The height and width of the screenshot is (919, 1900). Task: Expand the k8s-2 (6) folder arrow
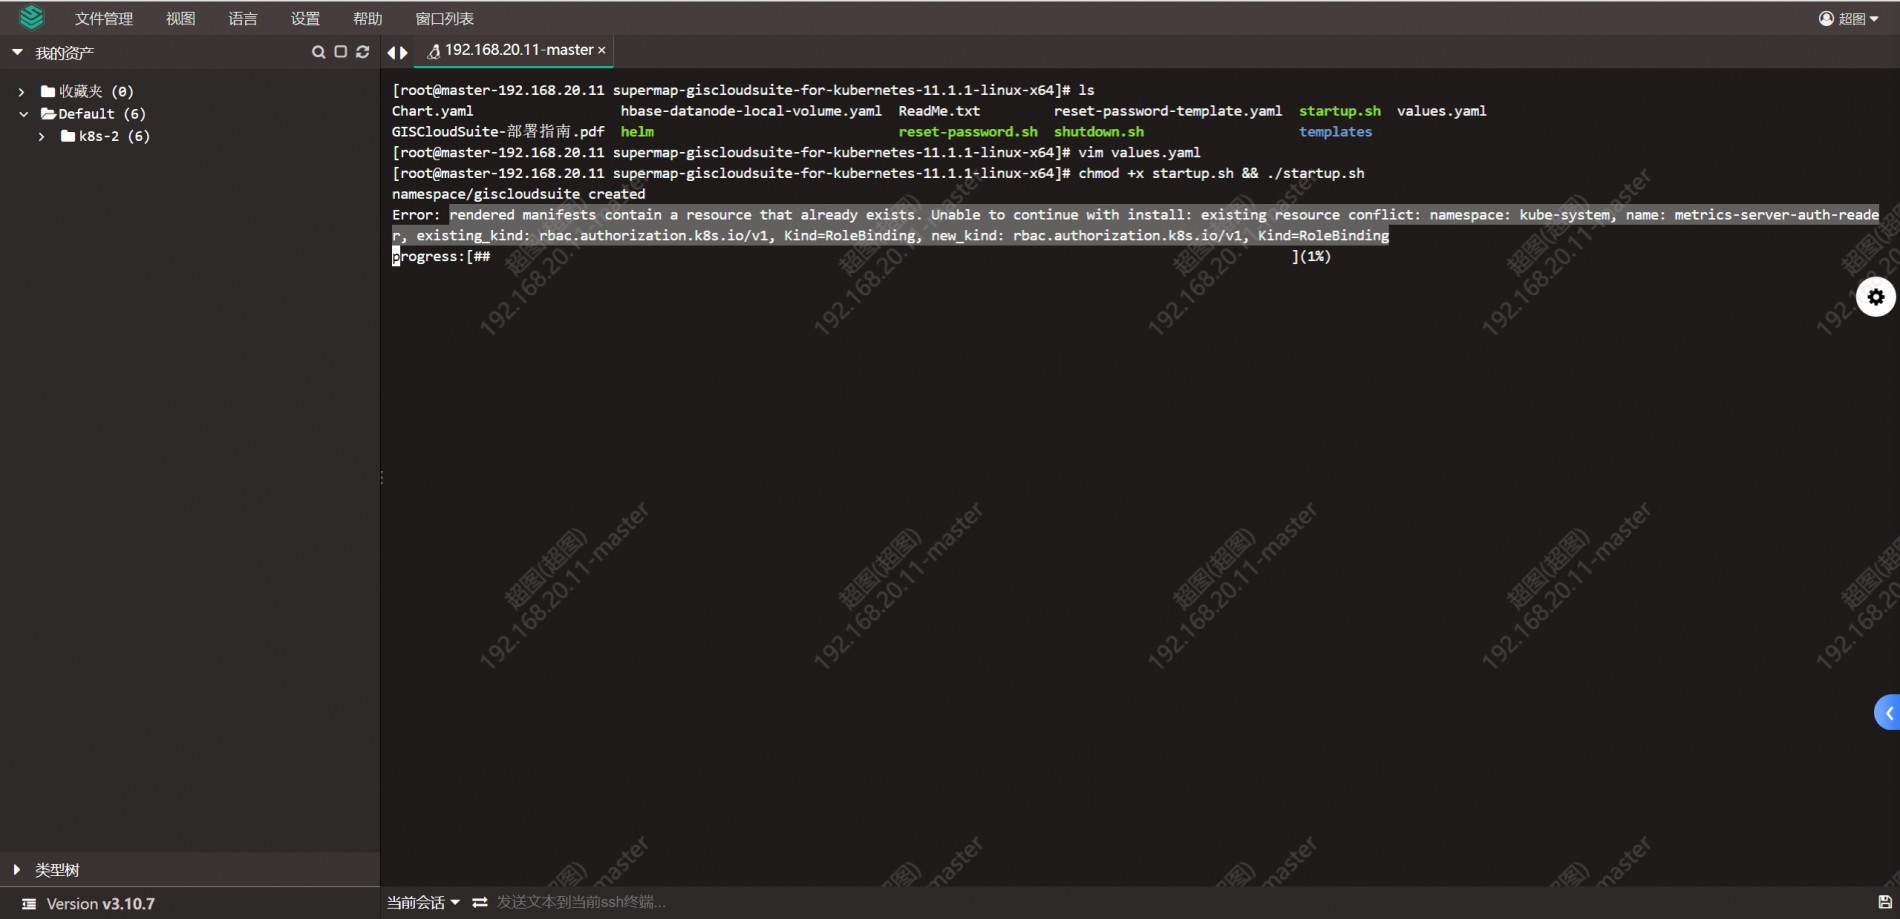coord(42,136)
